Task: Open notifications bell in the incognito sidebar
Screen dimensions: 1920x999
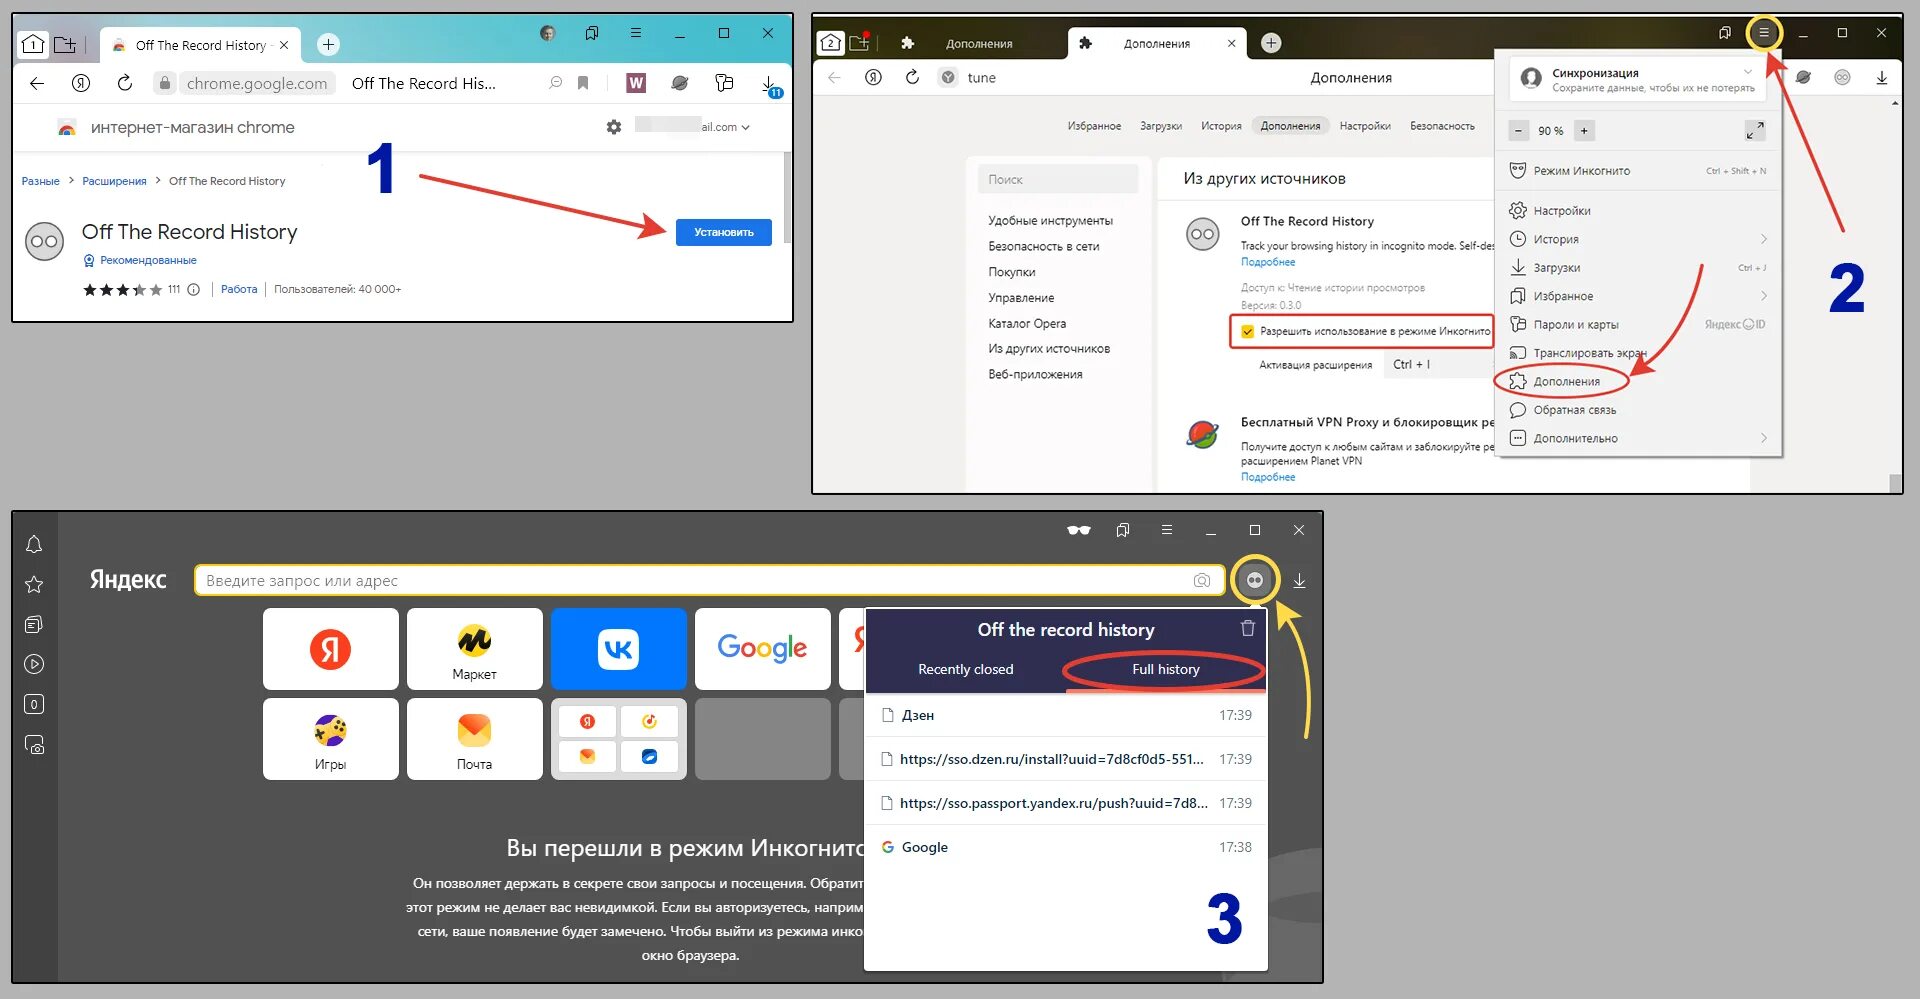Action: (34, 544)
